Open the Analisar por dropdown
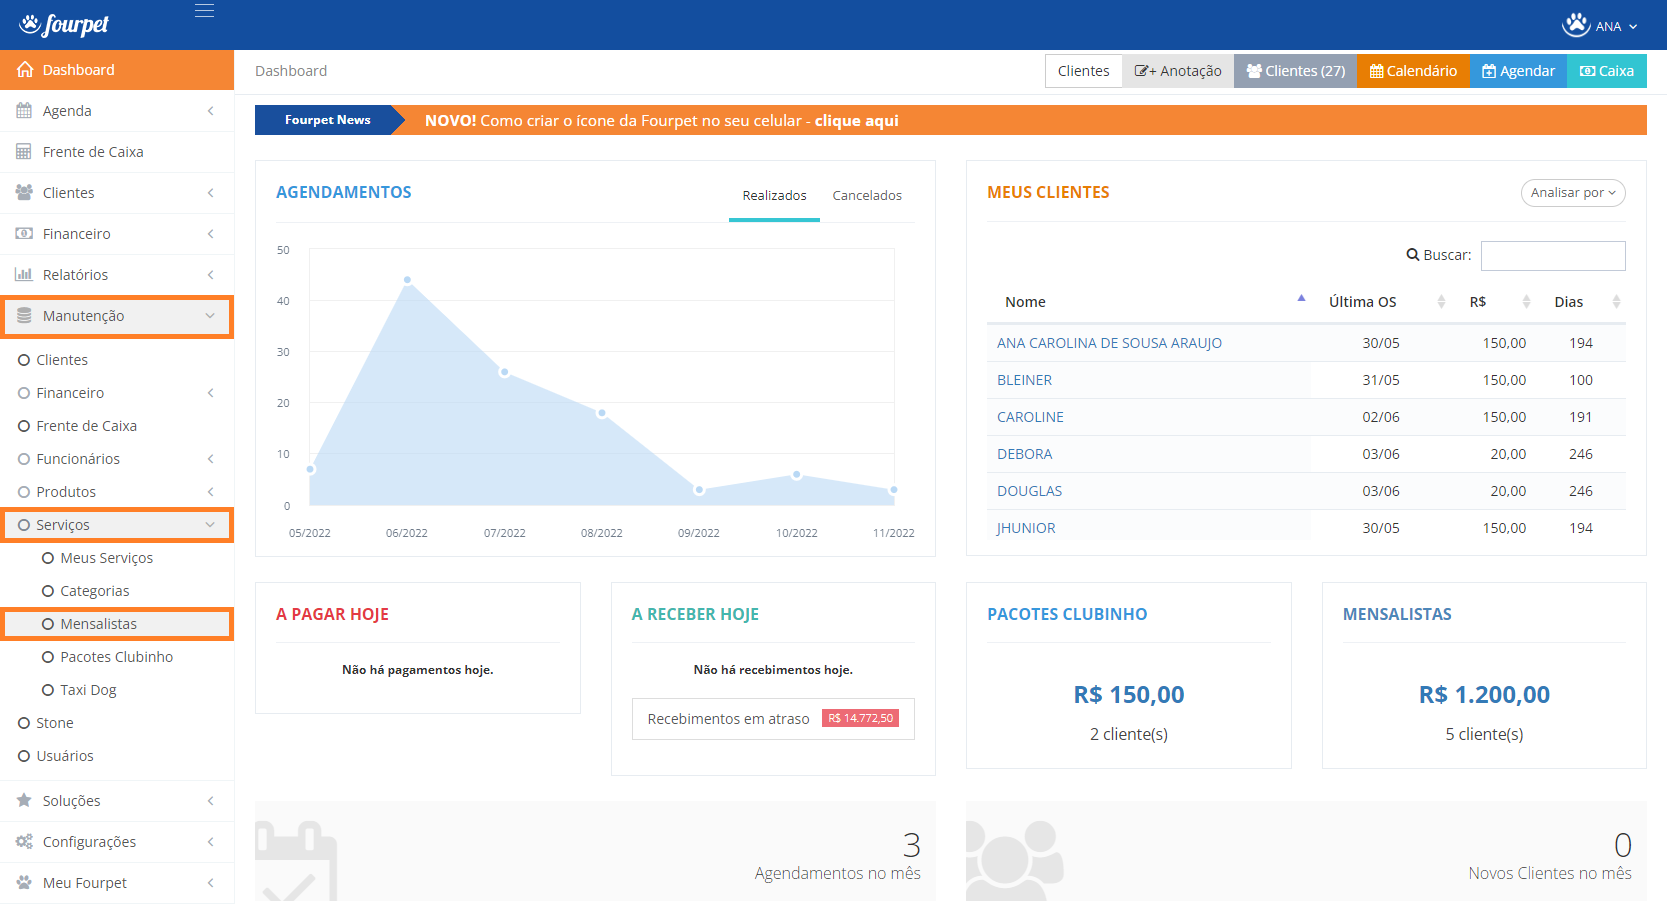1667x911 pixels. [1573, 193]
